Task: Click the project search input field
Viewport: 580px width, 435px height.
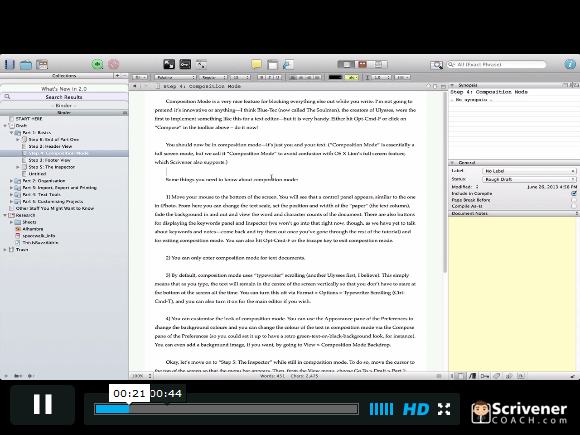Action: (496, 64)
